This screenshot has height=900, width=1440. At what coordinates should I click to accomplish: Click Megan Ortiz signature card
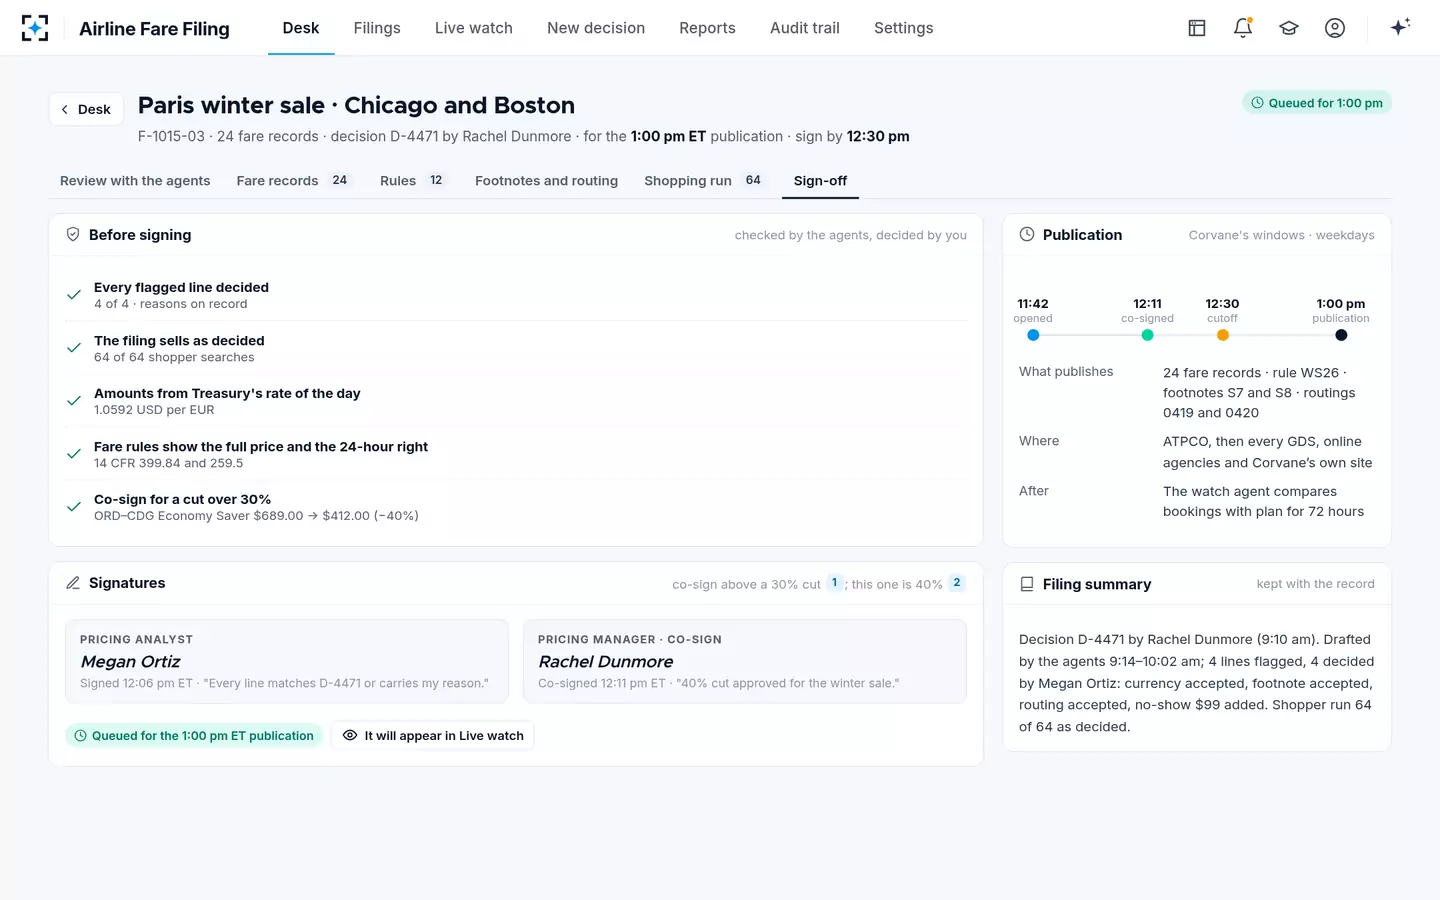[287, 661]
